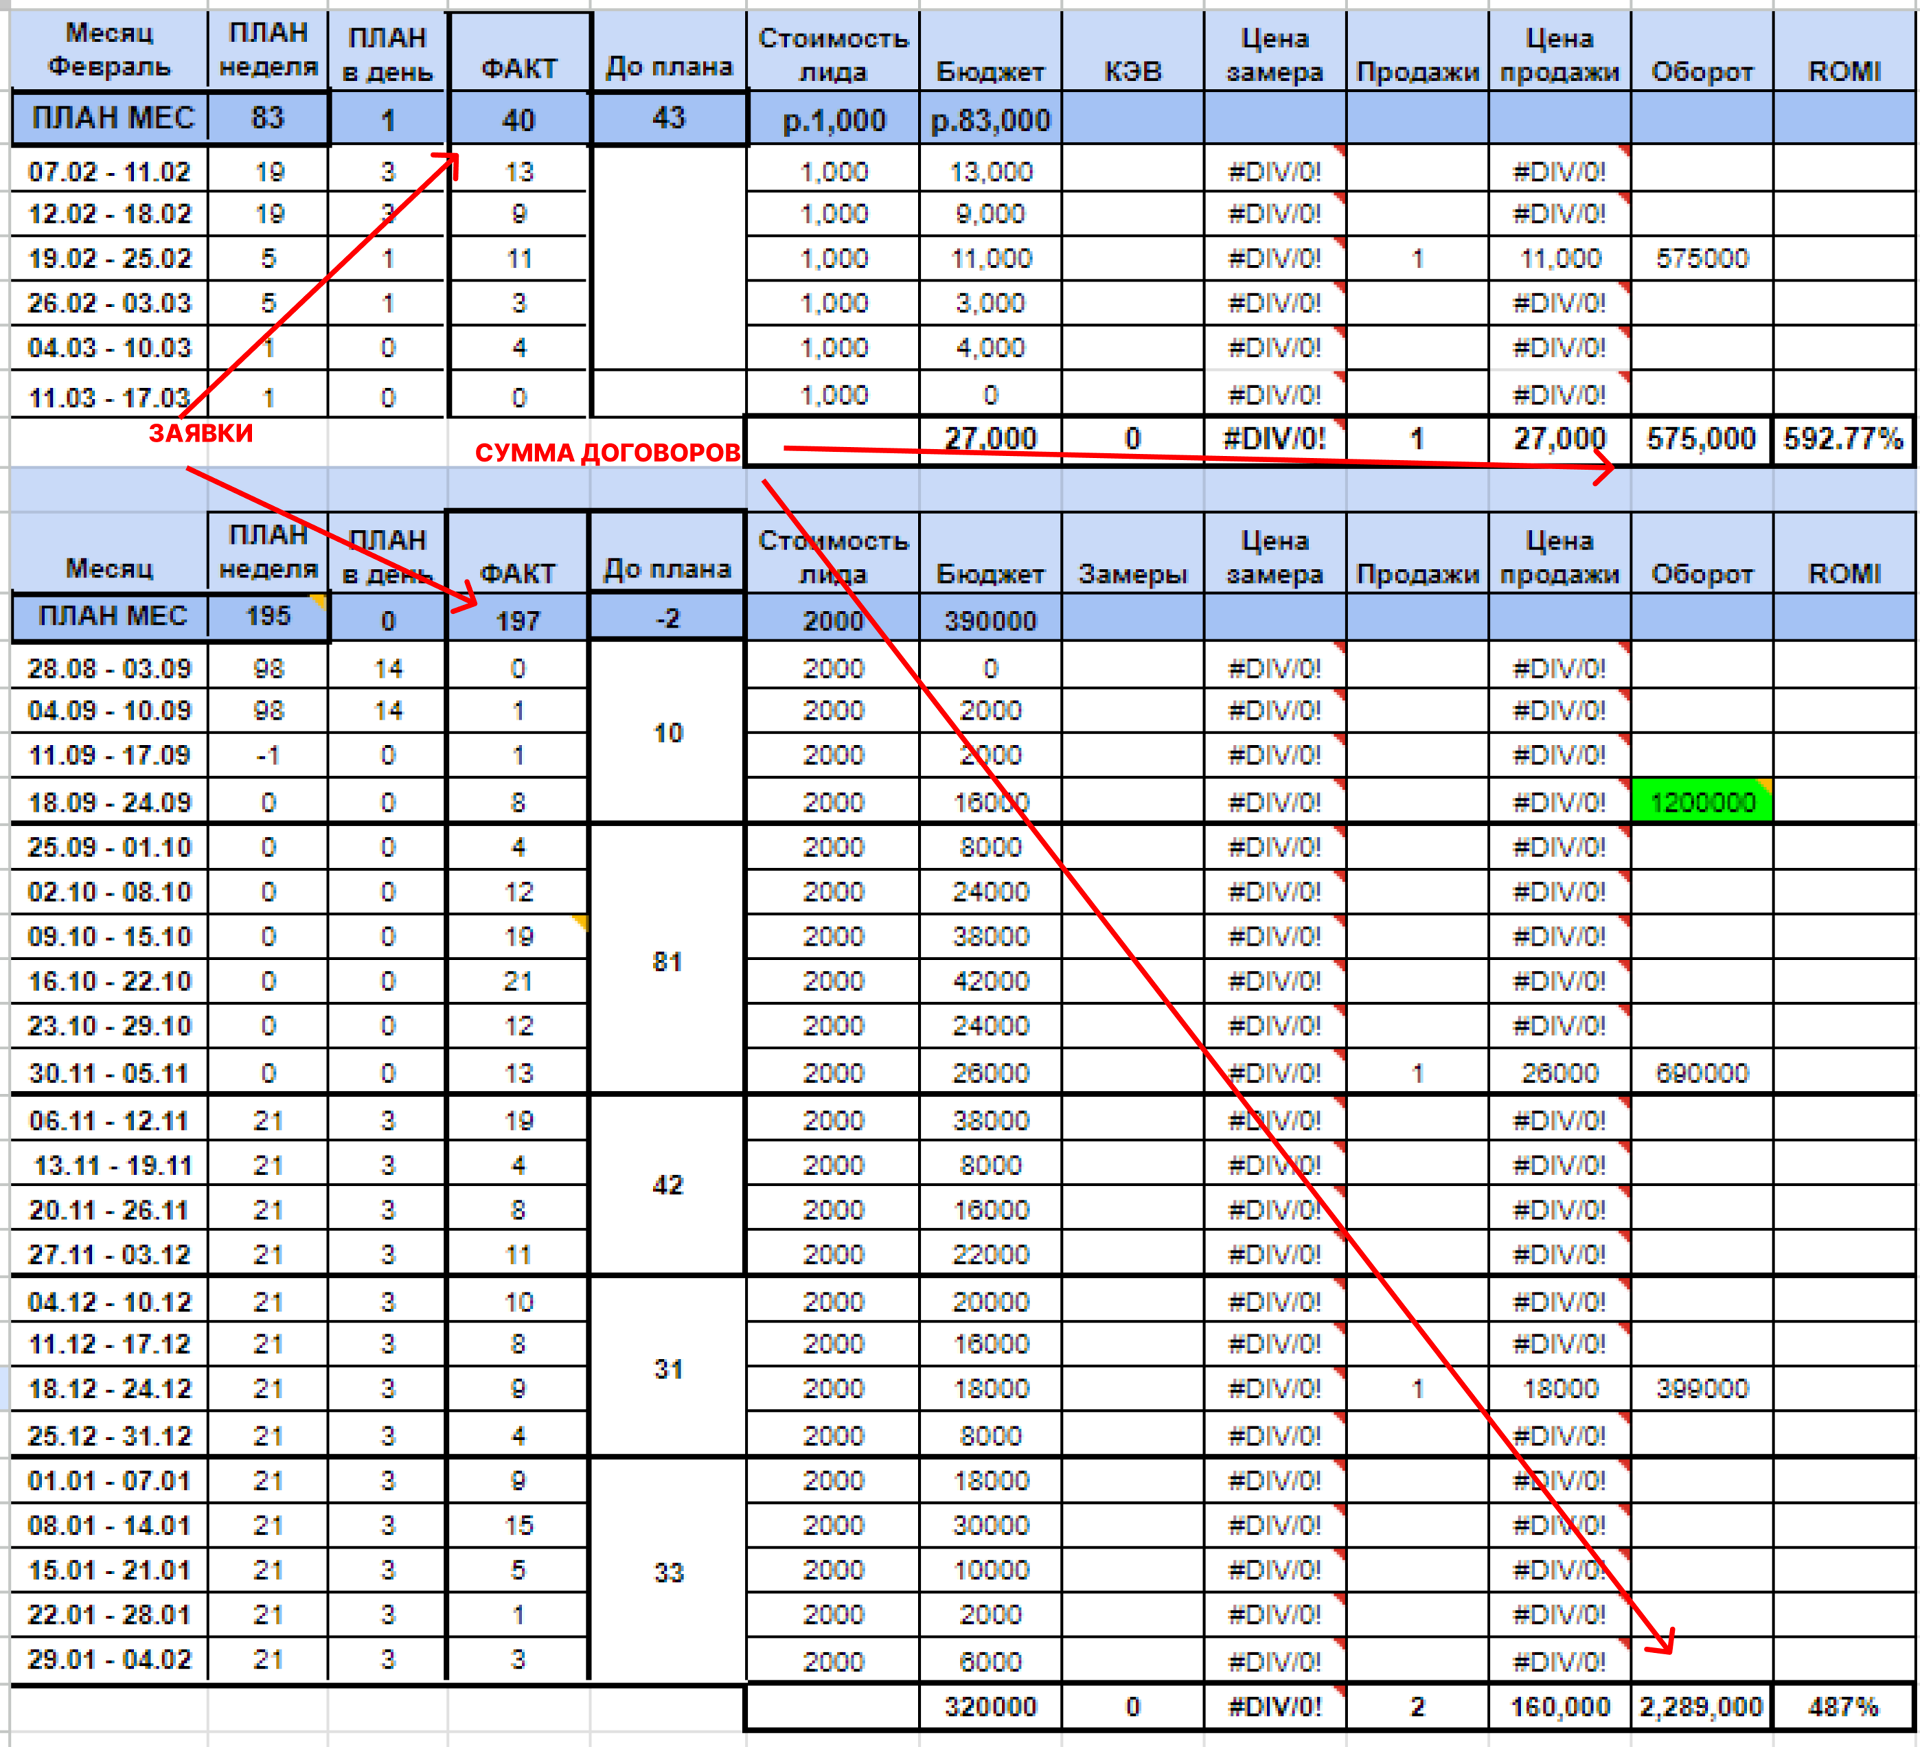Select the -2 До плана cell
This screenshot has width=1920, height=1747.
click(x=667, y=619)
